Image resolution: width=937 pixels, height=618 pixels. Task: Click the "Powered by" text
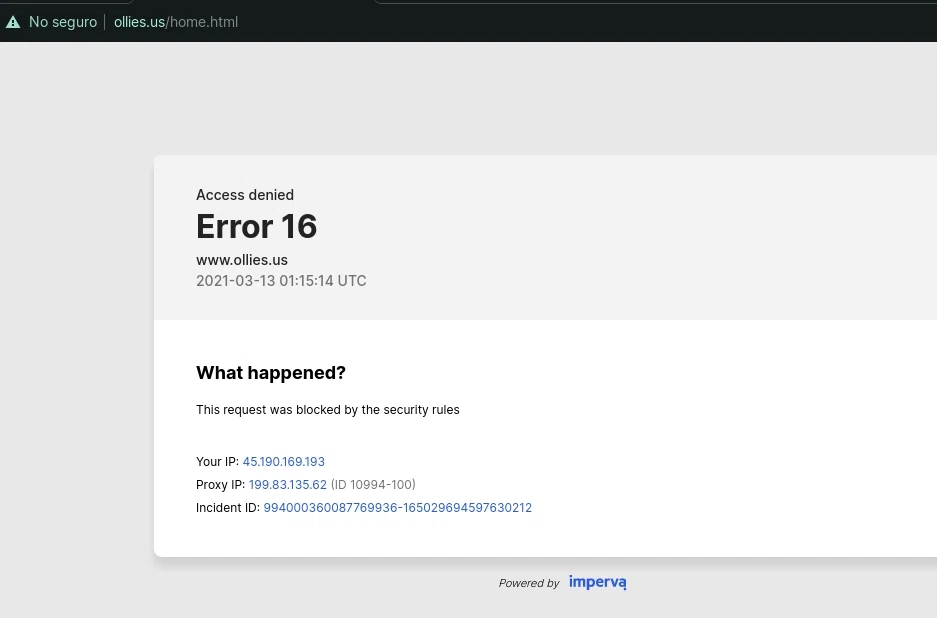point(529,583)
